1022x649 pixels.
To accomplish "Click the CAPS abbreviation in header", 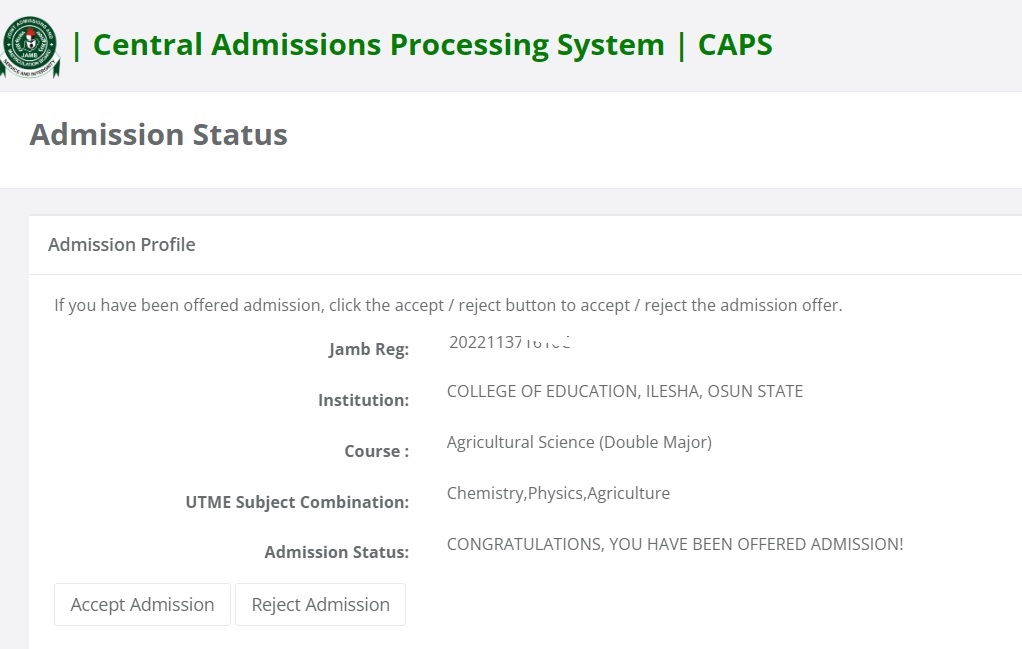I will click(x=735, y=45).
